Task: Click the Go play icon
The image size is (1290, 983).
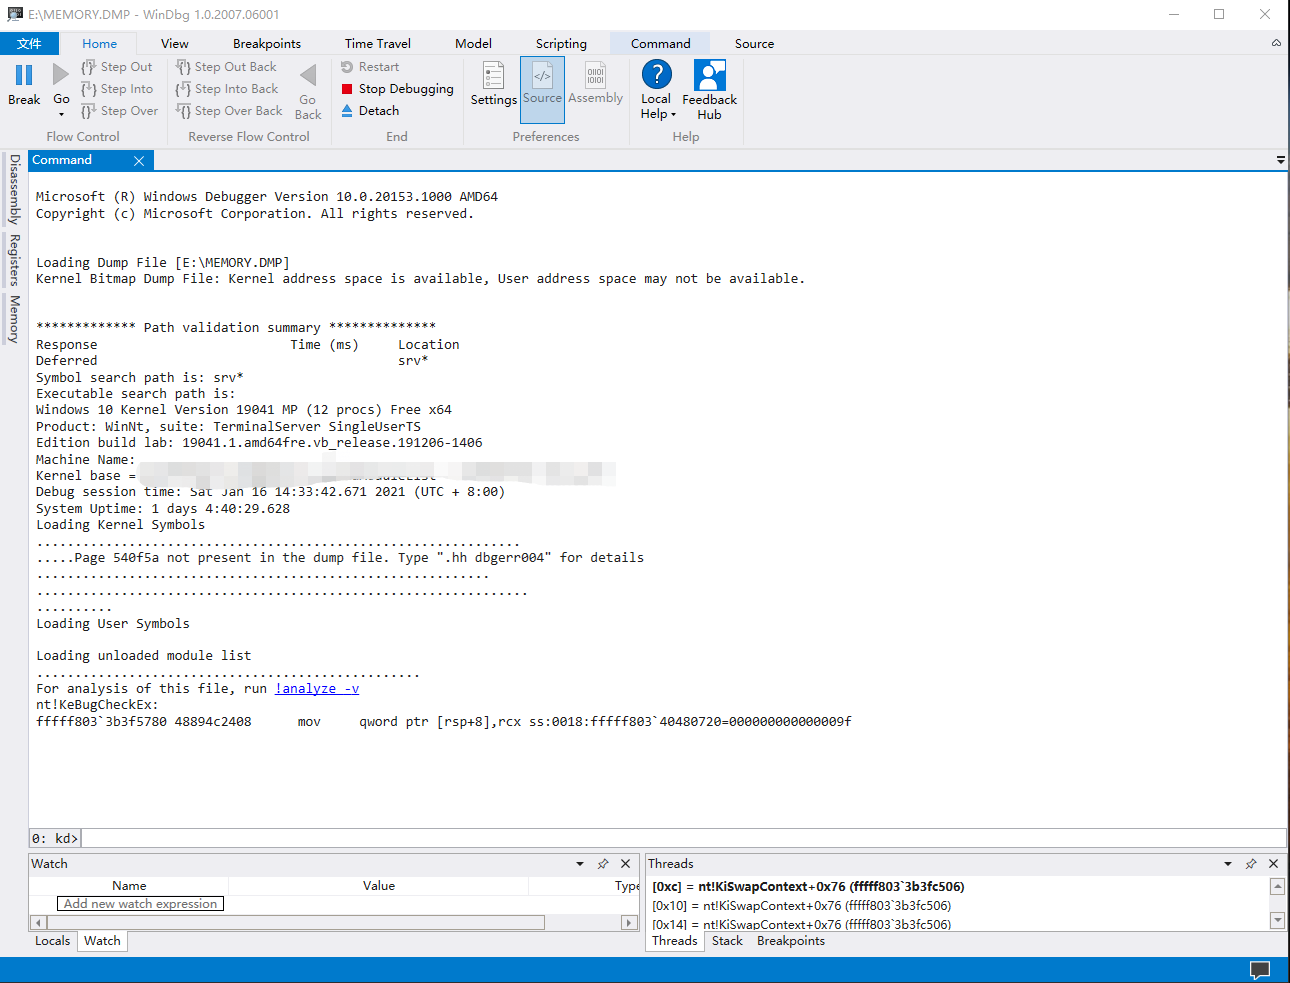Action: click(61, 74)
